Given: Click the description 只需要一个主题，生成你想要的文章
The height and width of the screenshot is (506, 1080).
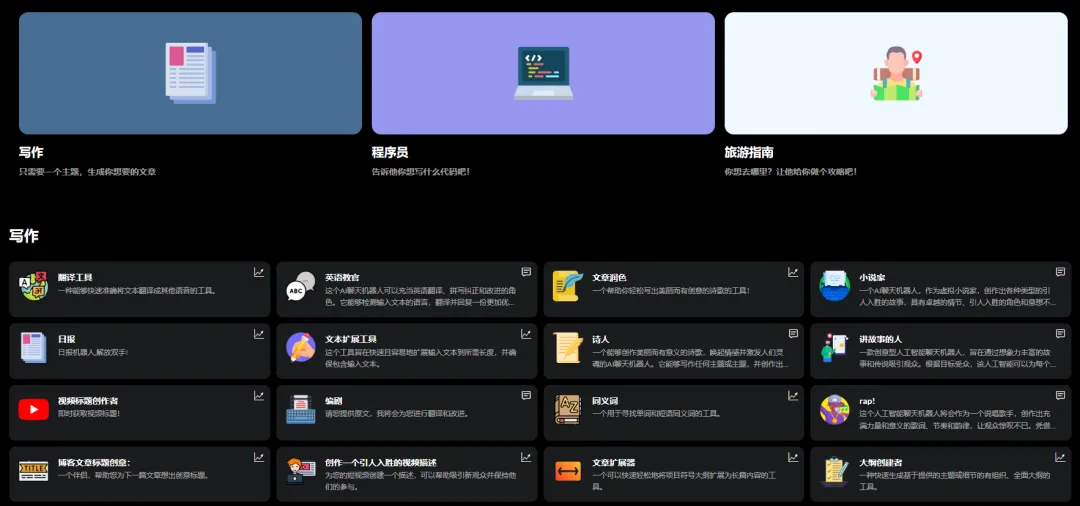Looking at the screenshot, I should (87, 171).
